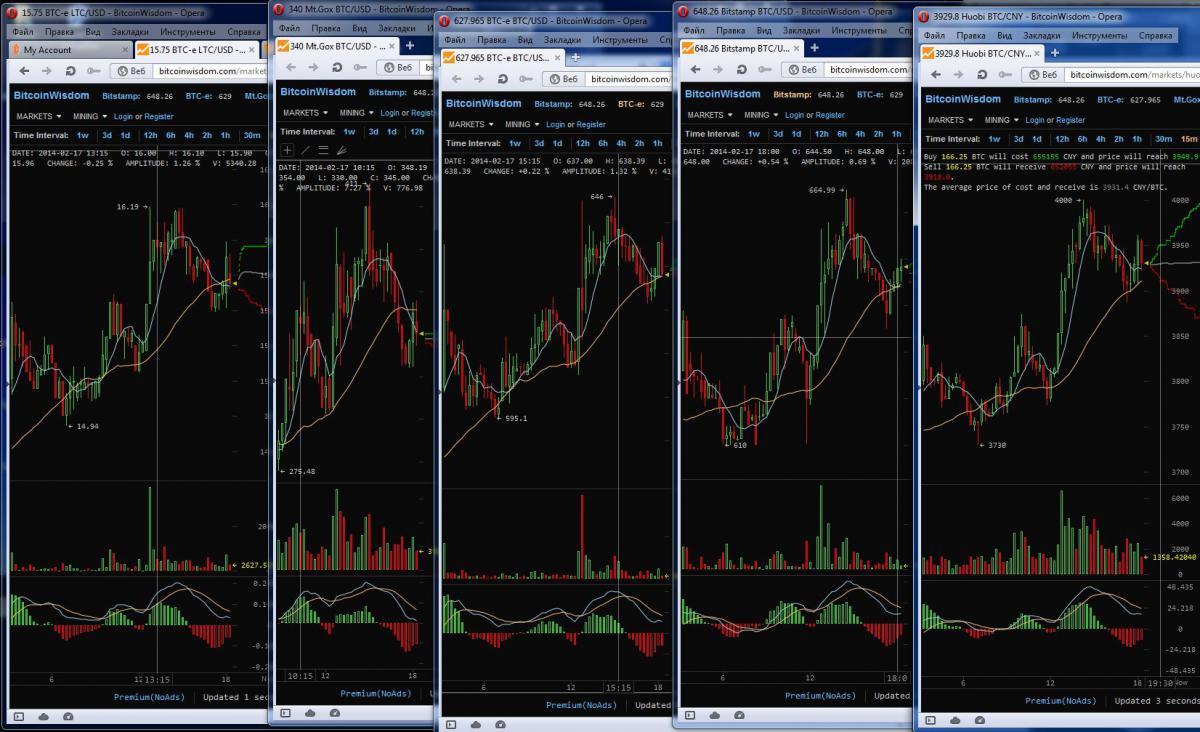Open Справка menu in Huobi window

(1156, 36)
